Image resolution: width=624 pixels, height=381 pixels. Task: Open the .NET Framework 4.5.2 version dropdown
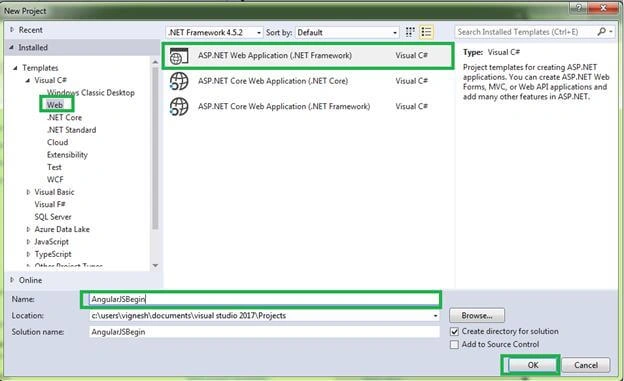[x=214, y=33]
